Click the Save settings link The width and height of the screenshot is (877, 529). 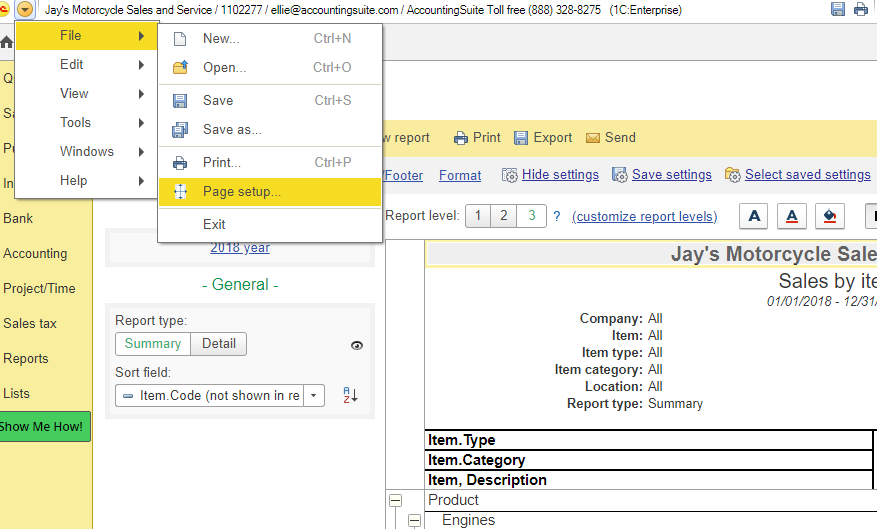pos(672,175)
